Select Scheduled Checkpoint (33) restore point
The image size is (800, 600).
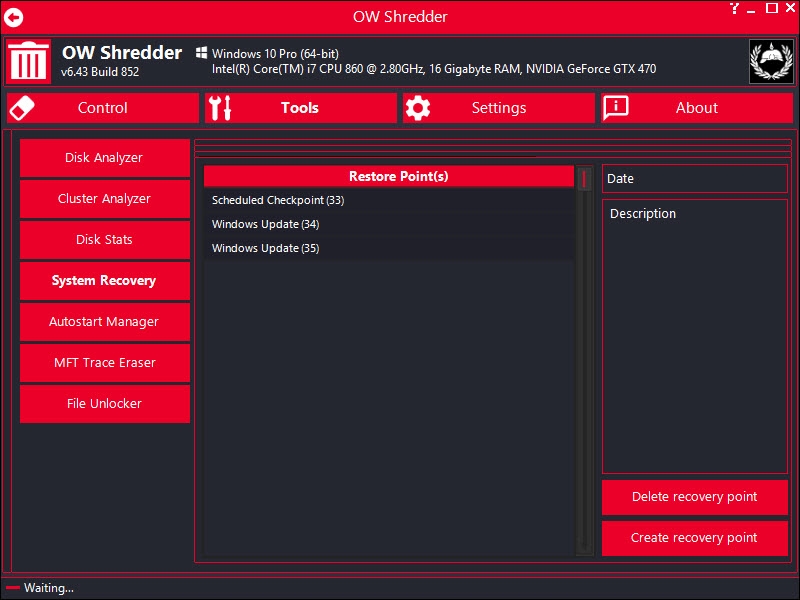click(389, 200)
